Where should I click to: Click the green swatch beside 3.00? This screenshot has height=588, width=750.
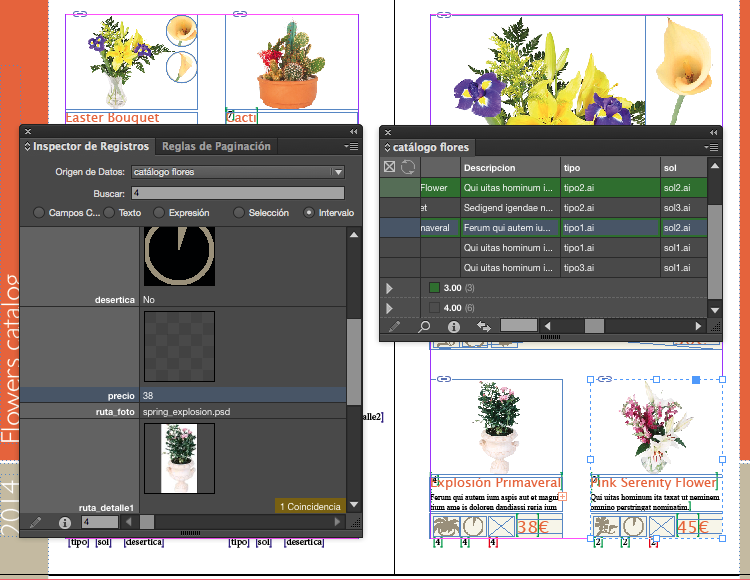coord(434,288)
